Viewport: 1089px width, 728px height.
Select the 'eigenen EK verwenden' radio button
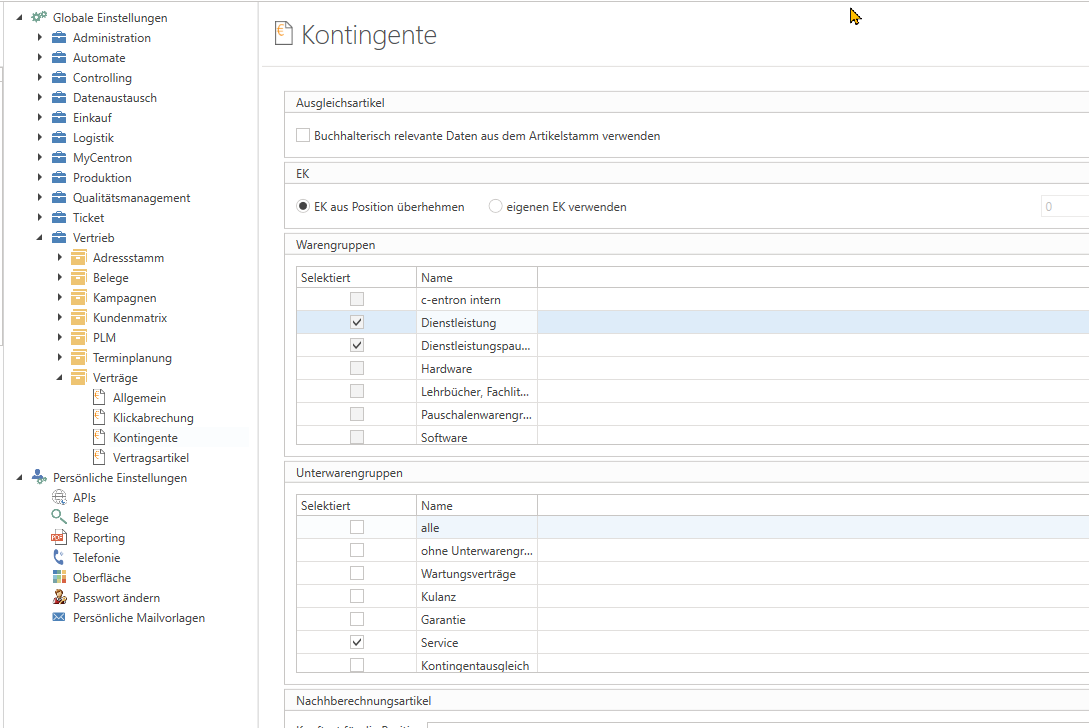[x=495, y=207]
